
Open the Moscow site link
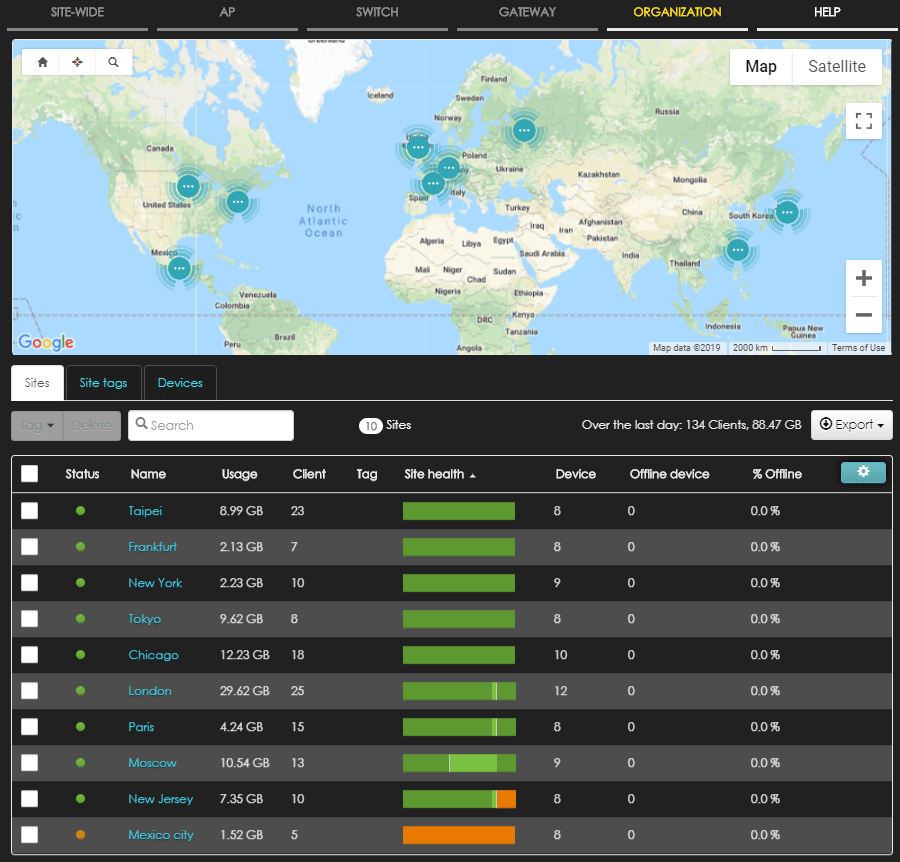[x=152, y=763]
